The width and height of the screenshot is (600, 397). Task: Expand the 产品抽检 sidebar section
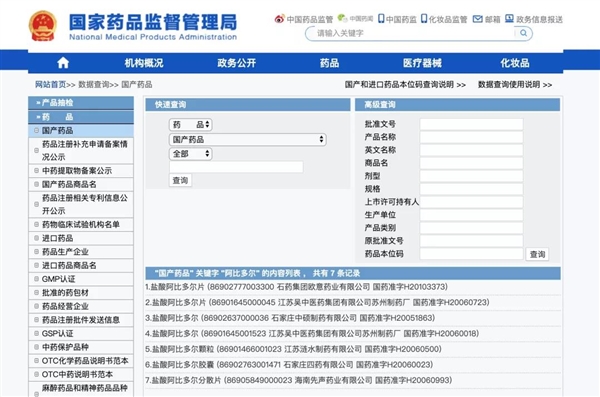click(81, 103)
